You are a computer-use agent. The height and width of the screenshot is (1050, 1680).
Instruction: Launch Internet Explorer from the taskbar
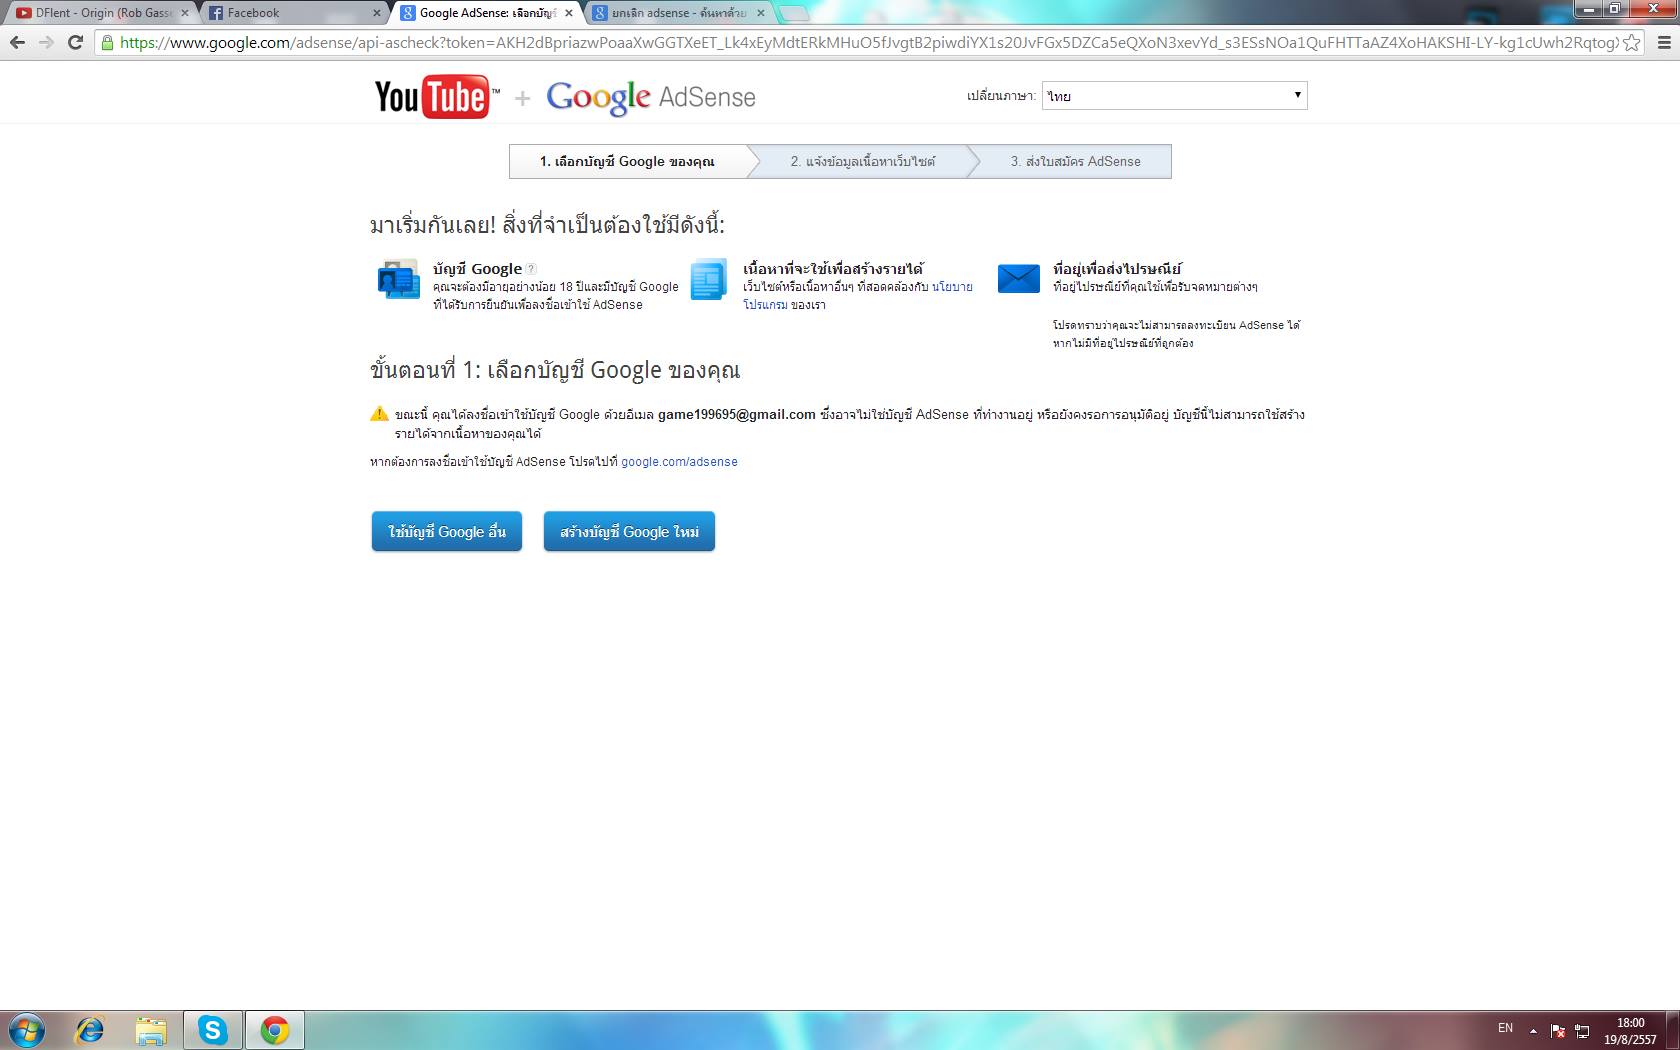point(90,1030)
